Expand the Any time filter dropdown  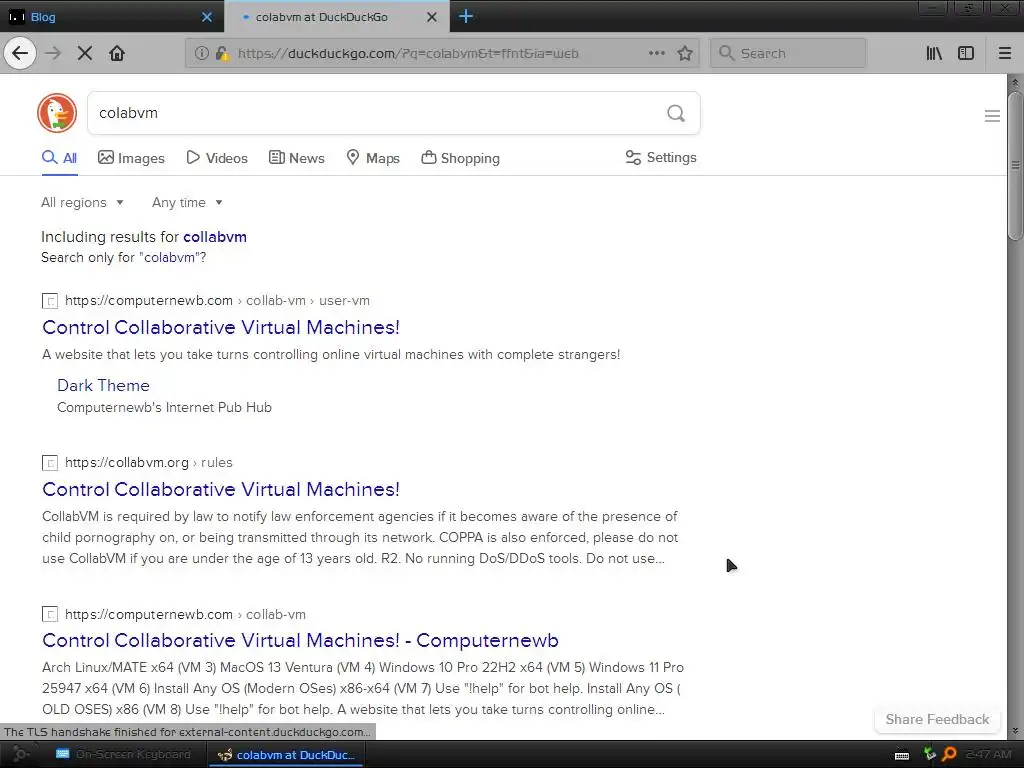coord(187,202)
